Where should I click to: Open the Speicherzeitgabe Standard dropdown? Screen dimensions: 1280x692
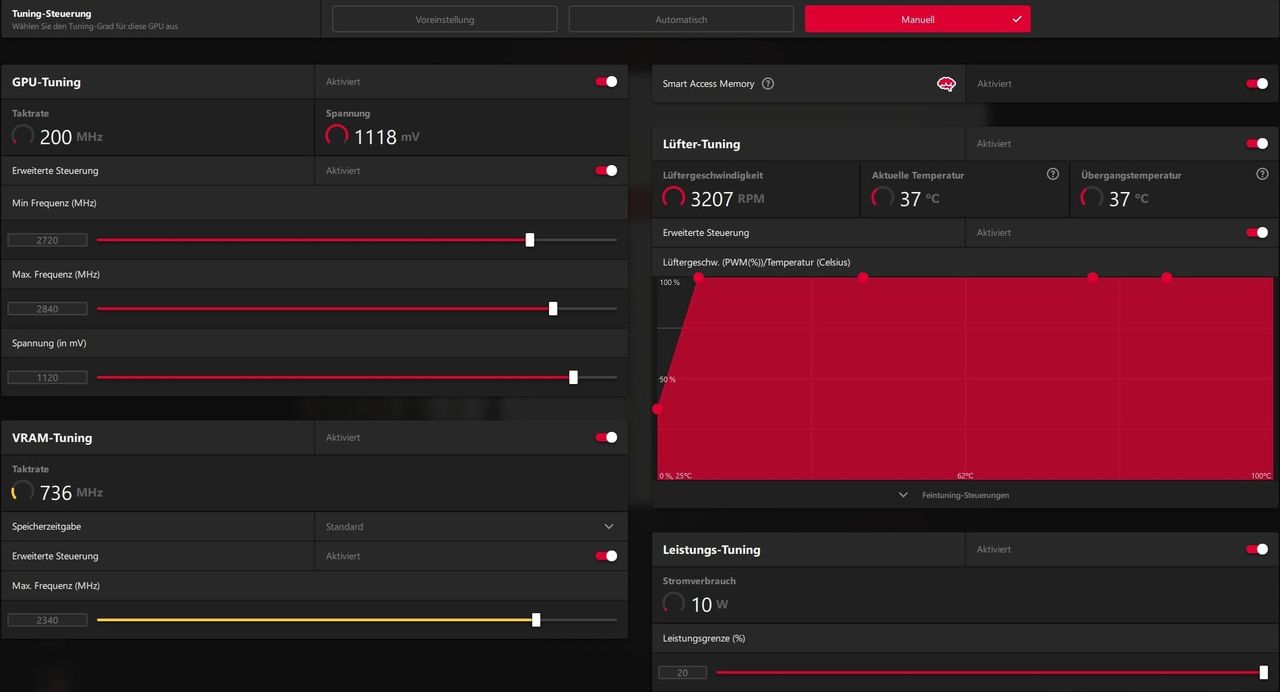tap(471, 526)
